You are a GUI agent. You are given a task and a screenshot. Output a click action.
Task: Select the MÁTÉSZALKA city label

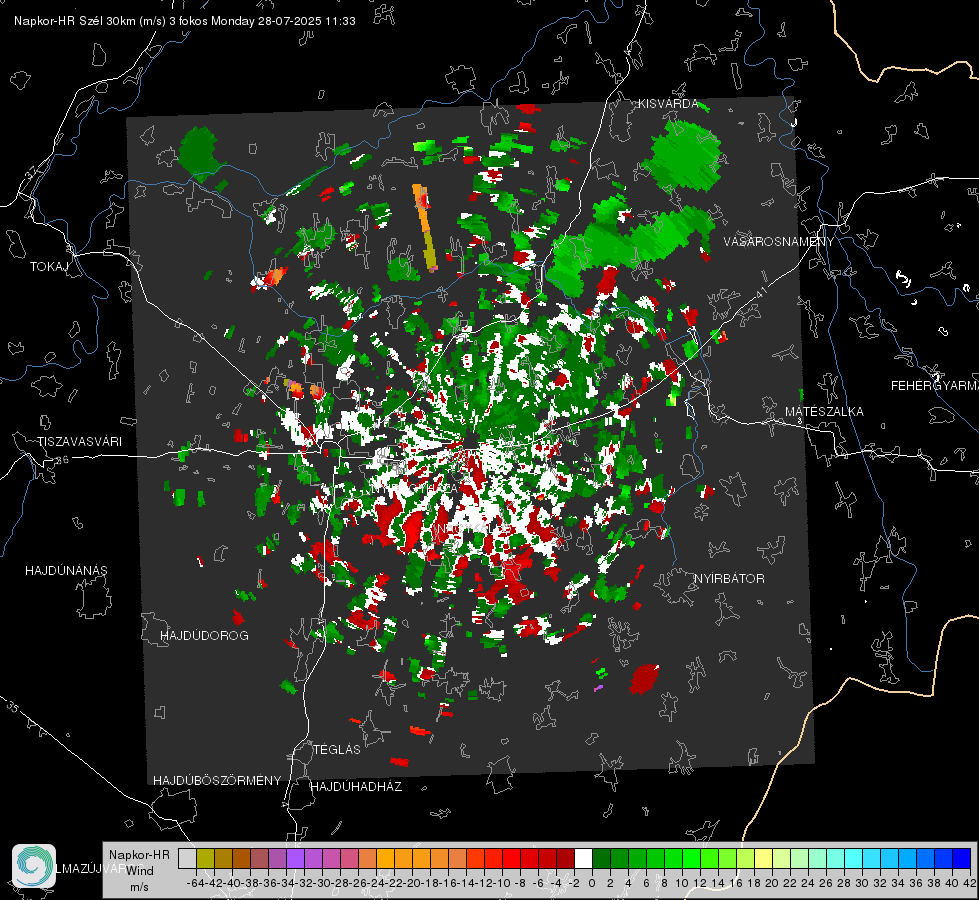(x=824, y=412)
